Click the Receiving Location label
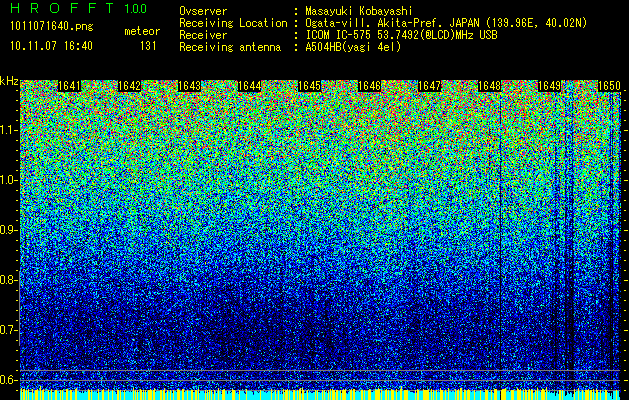The height and width of the screenshot is (400, 629). (x=233, y=23)
